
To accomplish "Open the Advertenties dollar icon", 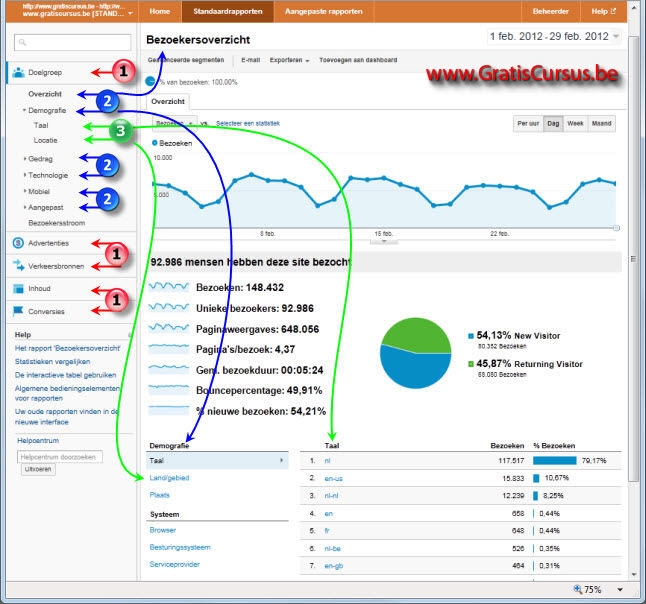I will point(18,243).
